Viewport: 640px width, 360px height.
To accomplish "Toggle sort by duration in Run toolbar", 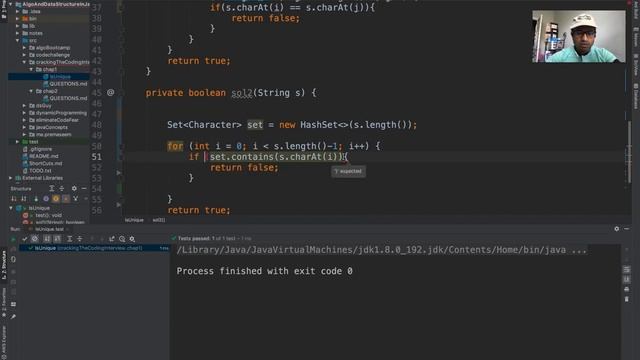I will point(57,239).
